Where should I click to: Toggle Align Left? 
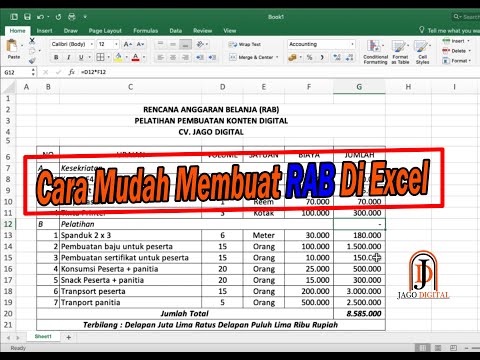pyautogui.click(x=160, y=57)
